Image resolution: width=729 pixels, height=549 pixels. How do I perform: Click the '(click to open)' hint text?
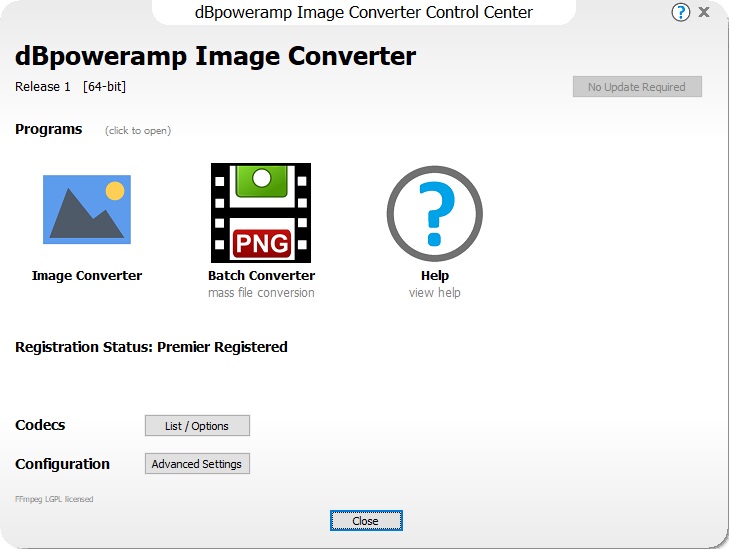click(x=138, y=131)
